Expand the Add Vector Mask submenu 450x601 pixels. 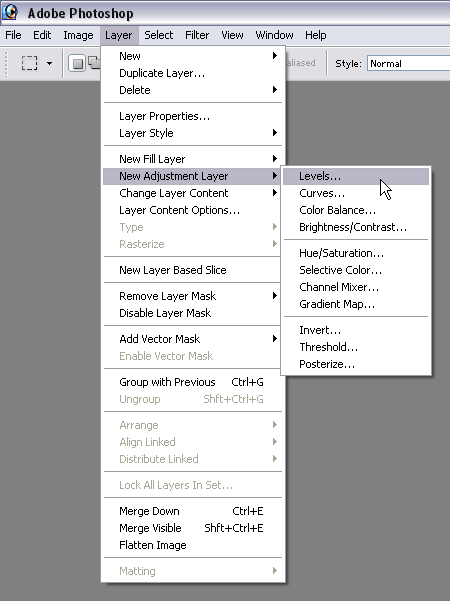tap(193, 339)
